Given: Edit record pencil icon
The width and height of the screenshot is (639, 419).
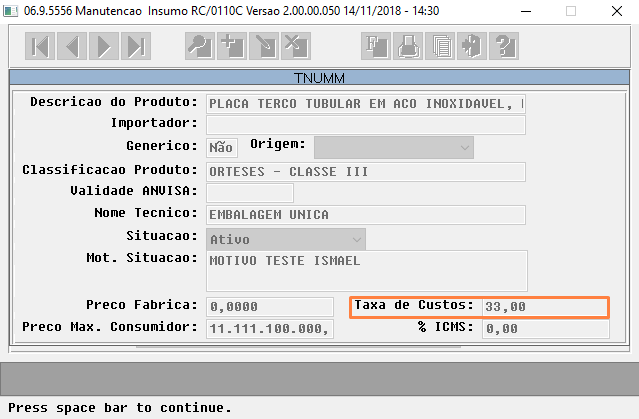Looking at the screenshot, I should pos(264,46).
